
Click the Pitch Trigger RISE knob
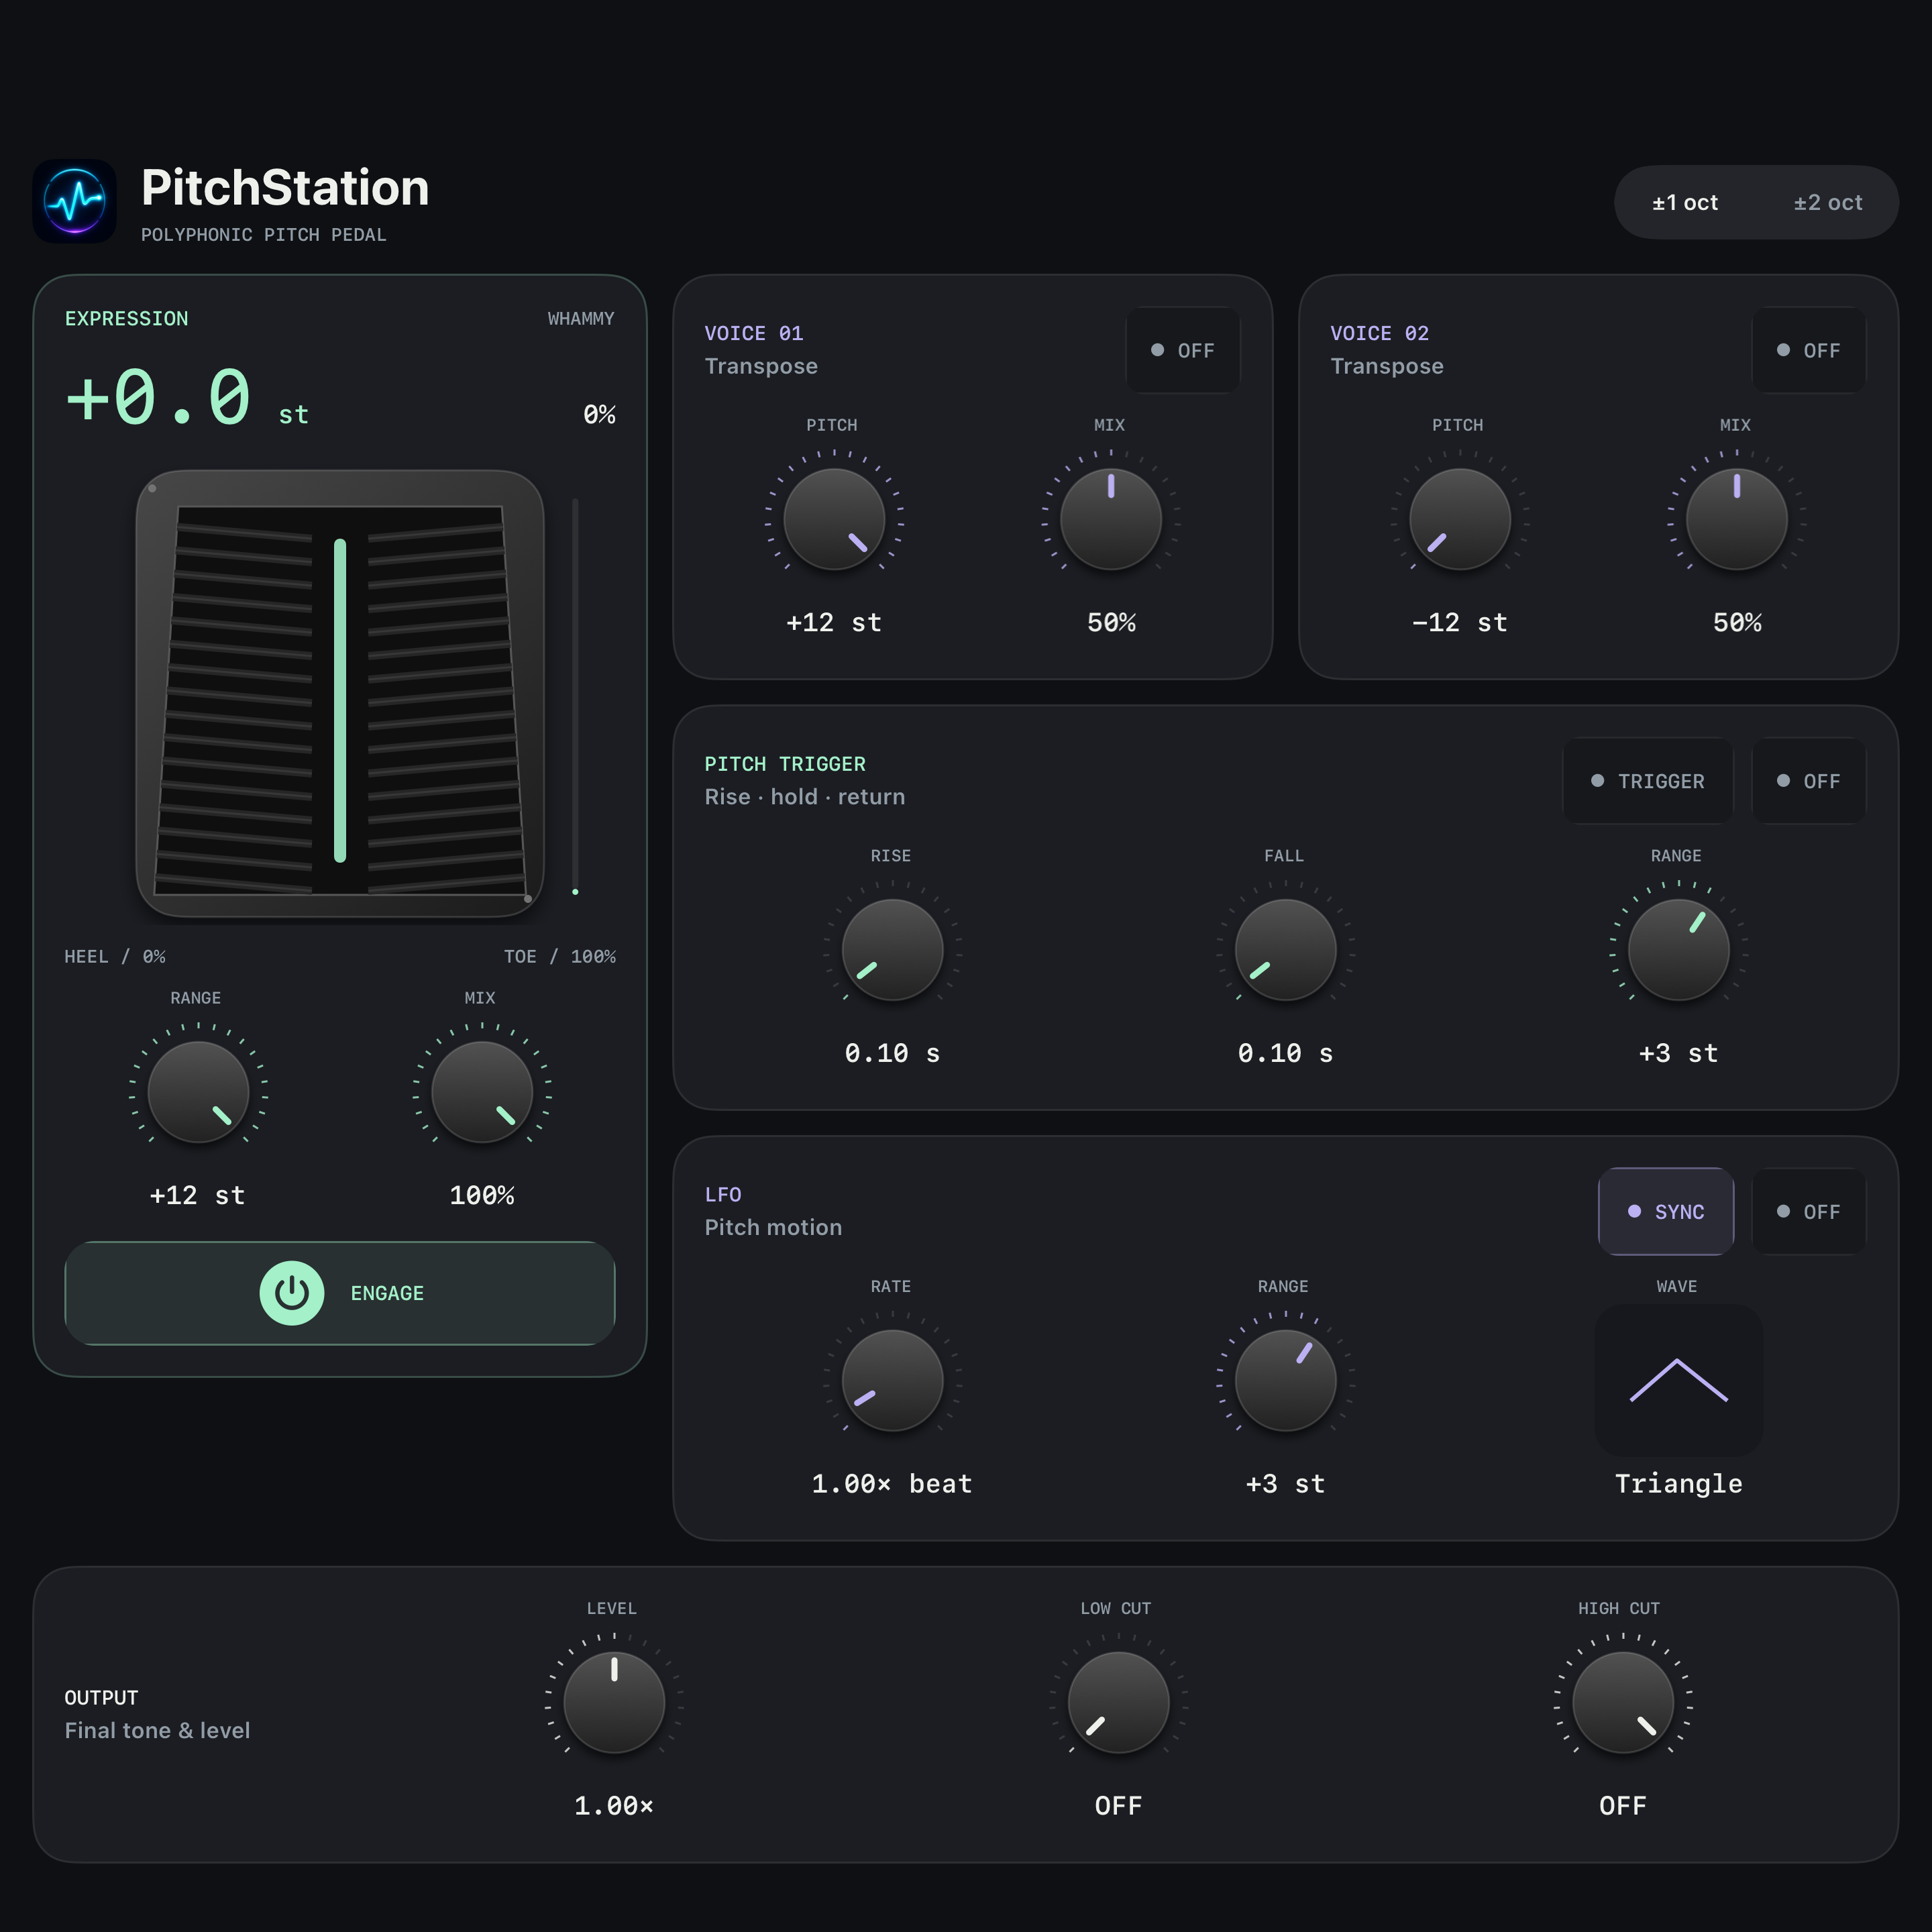click(x=892, y=950)
